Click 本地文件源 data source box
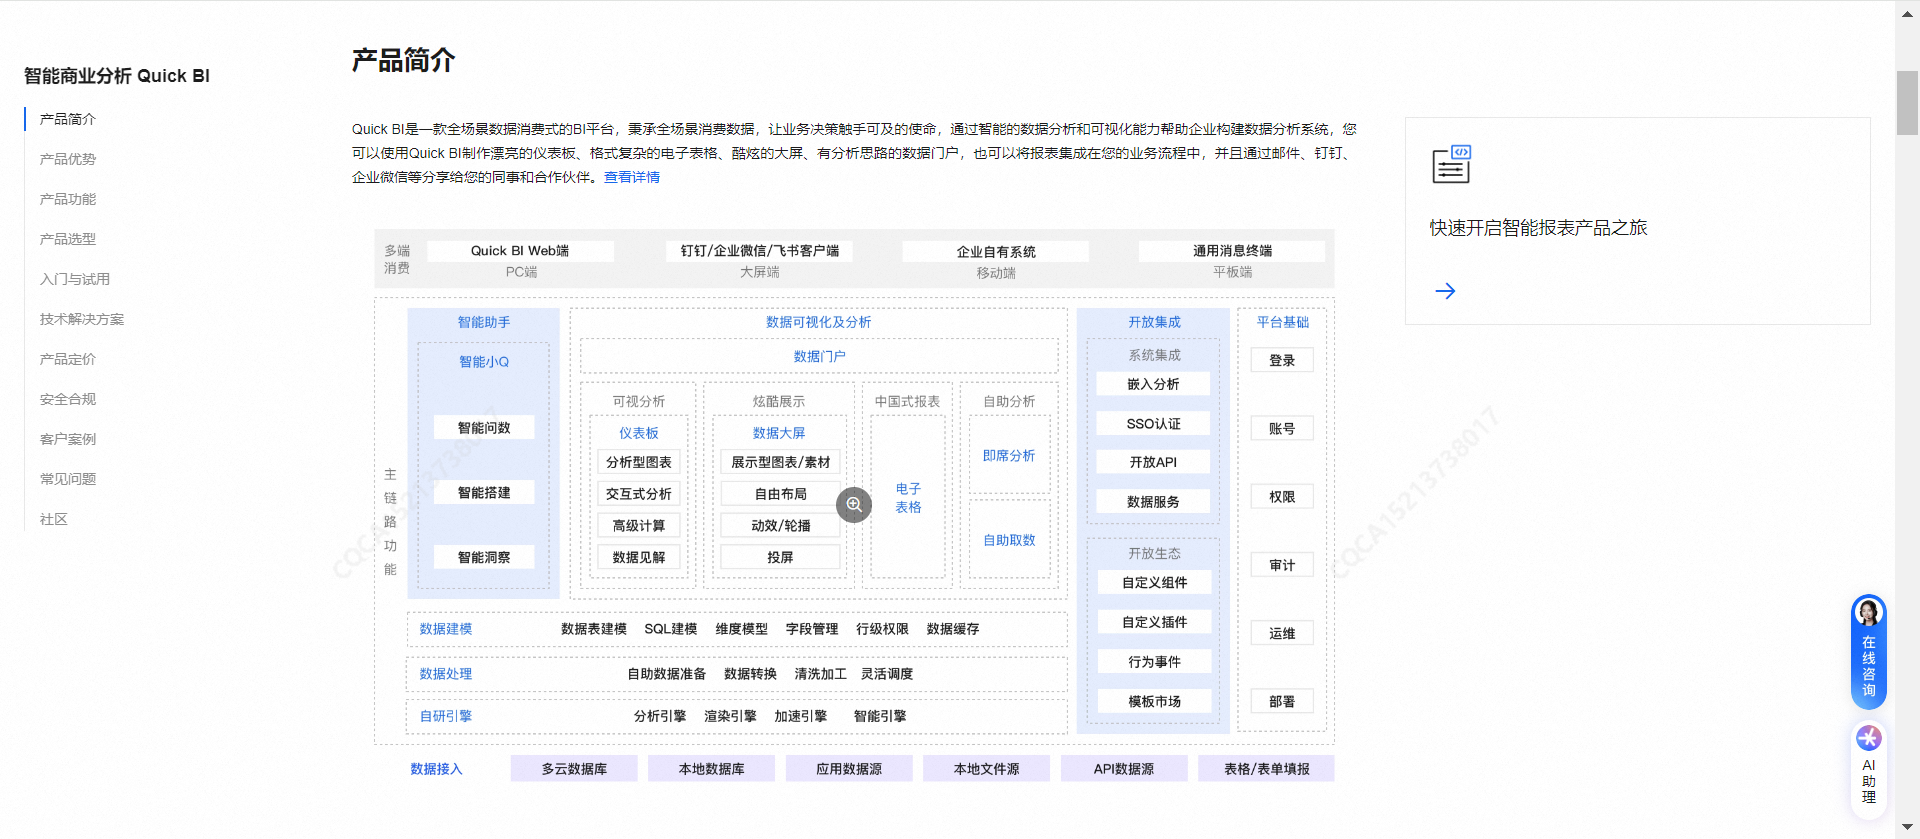 pyautogui.click(x=986, y=769)
